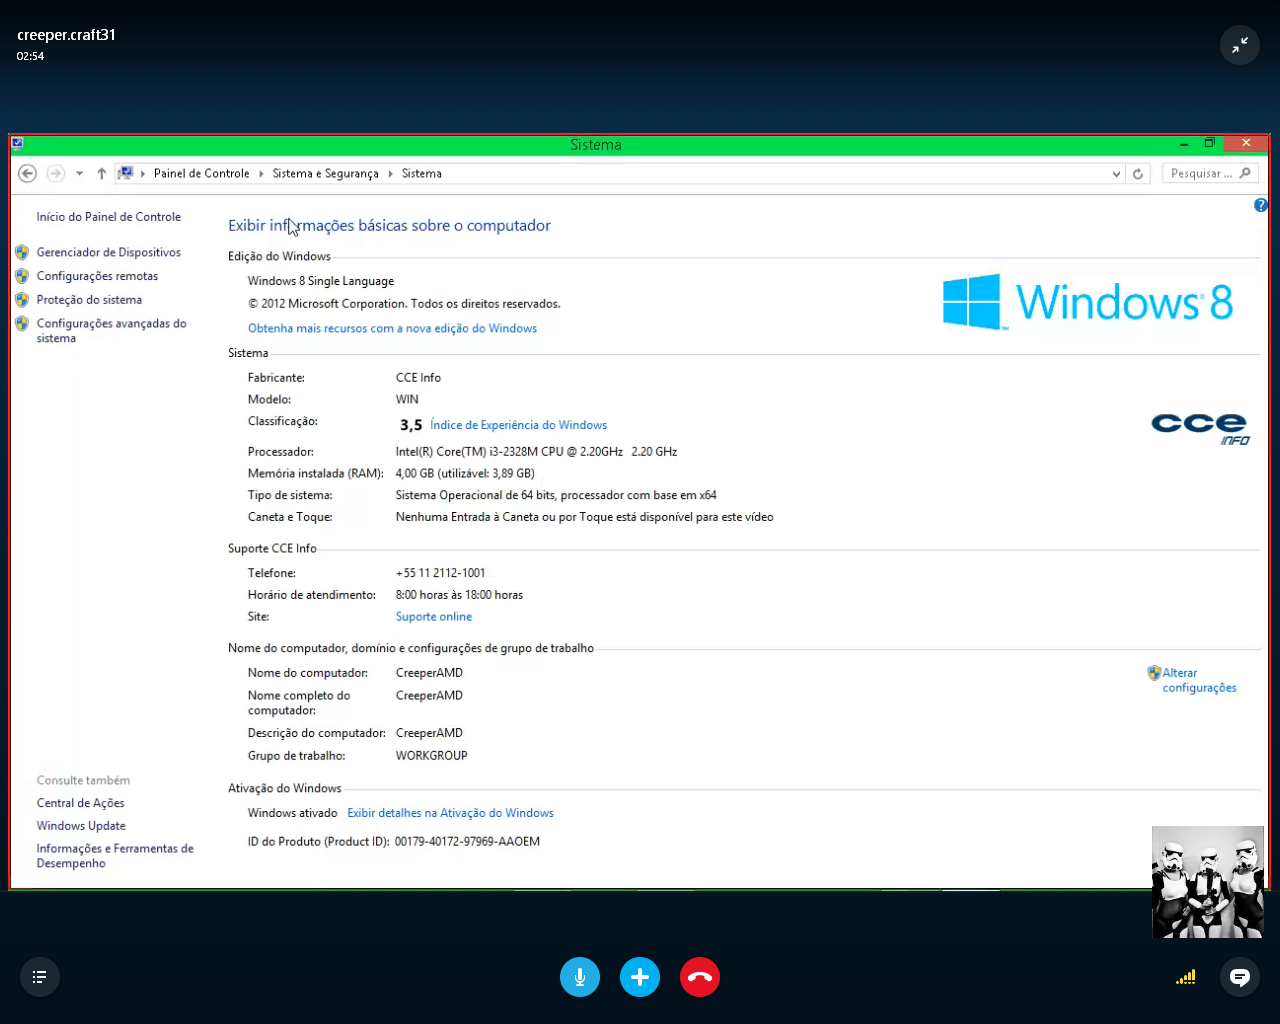Refresh the Sistema window

coord(1138,173)
